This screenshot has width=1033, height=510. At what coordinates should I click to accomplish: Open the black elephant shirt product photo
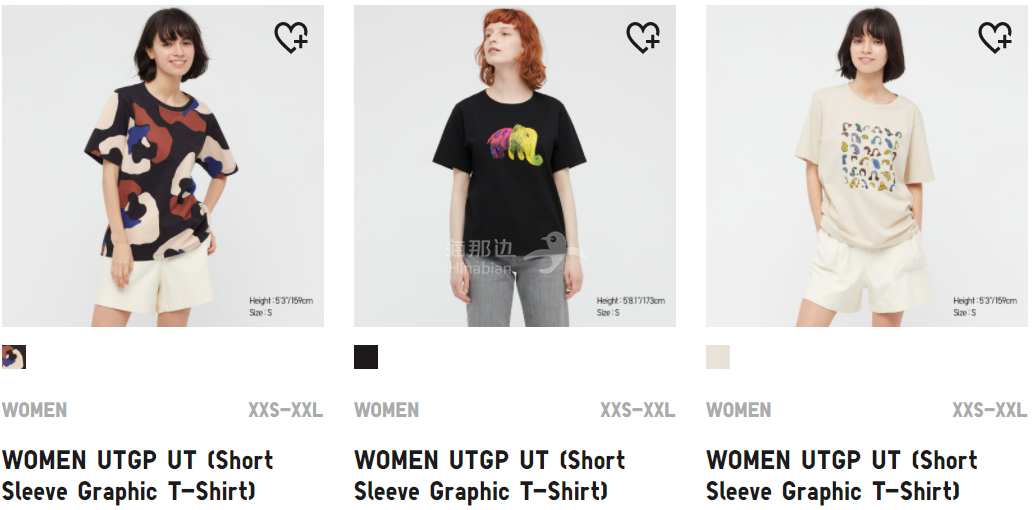point(515,166)
